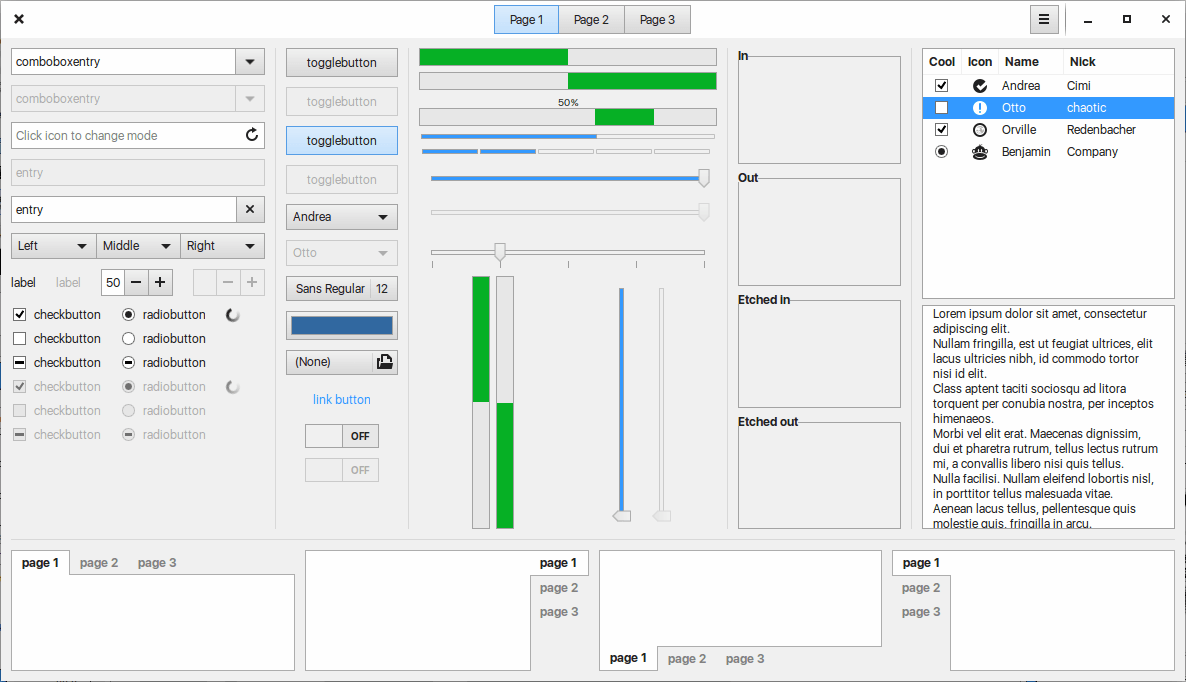Click the minus button next to 50
The image size is (1186, 682).
click(136, 282)
